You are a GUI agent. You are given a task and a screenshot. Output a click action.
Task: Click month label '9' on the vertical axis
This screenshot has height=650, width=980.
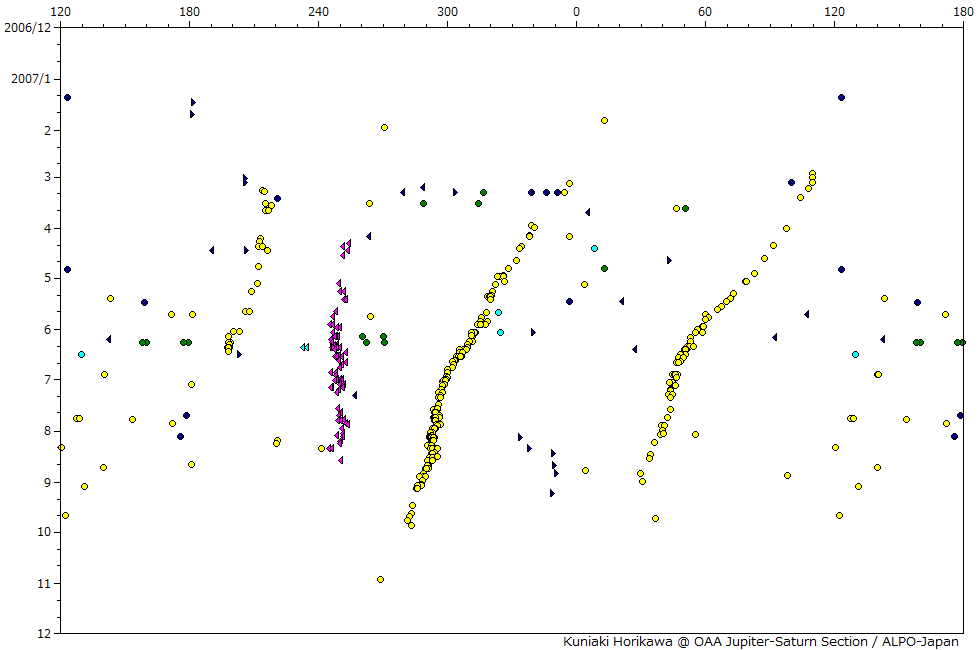[x=47, y=482]
